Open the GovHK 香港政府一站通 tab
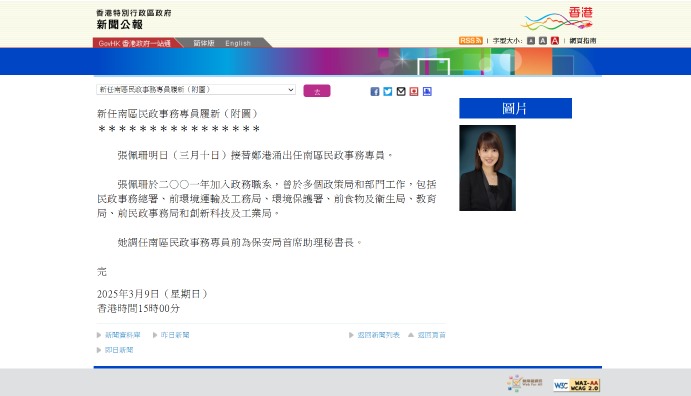This screenshot has width=691, height=396. point(135,43)
